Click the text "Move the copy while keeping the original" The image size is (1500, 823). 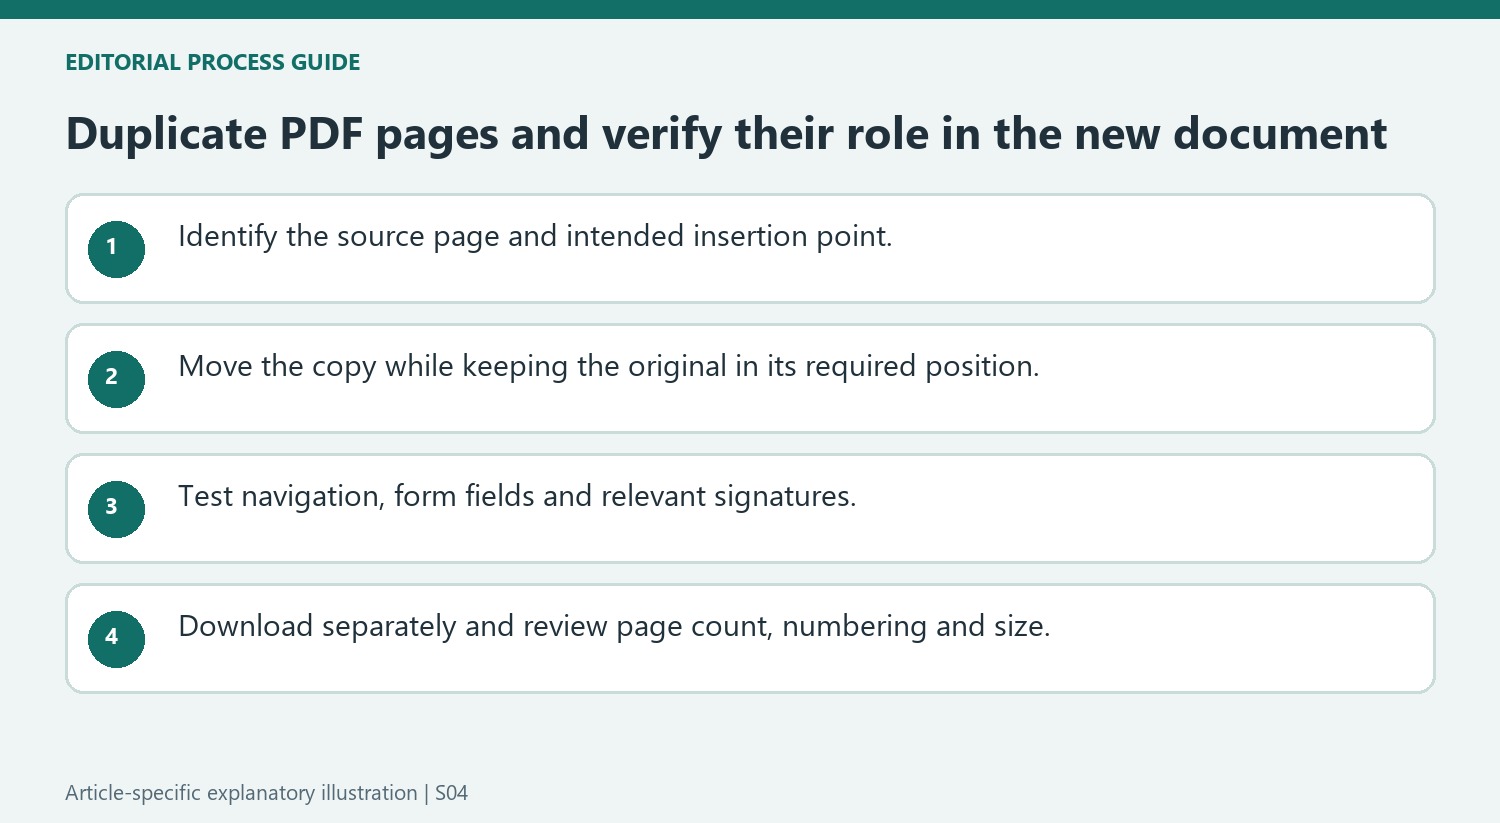453,367
